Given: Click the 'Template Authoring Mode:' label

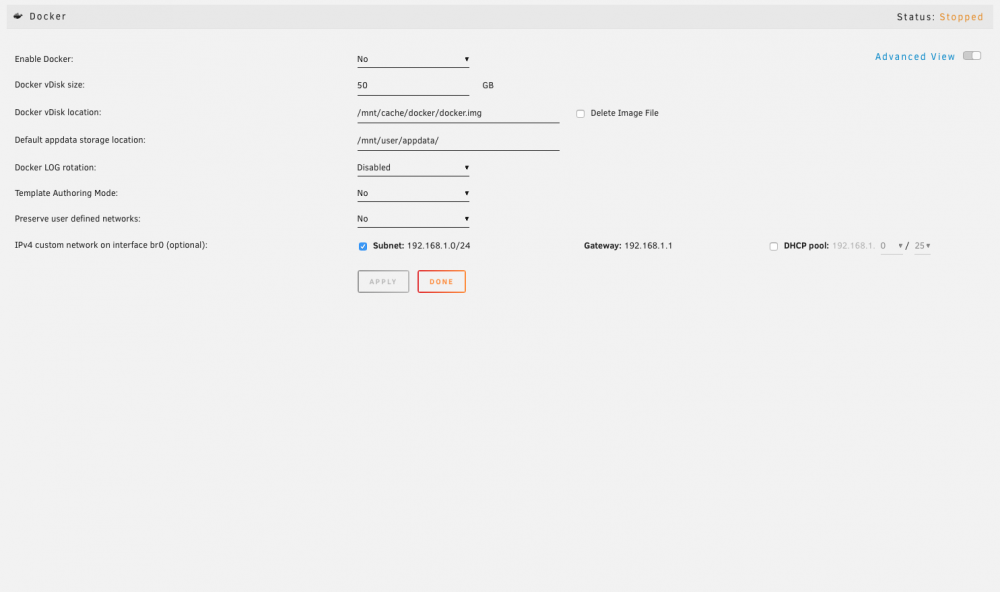Looking at the screenshot, I should tap(66, 193).
